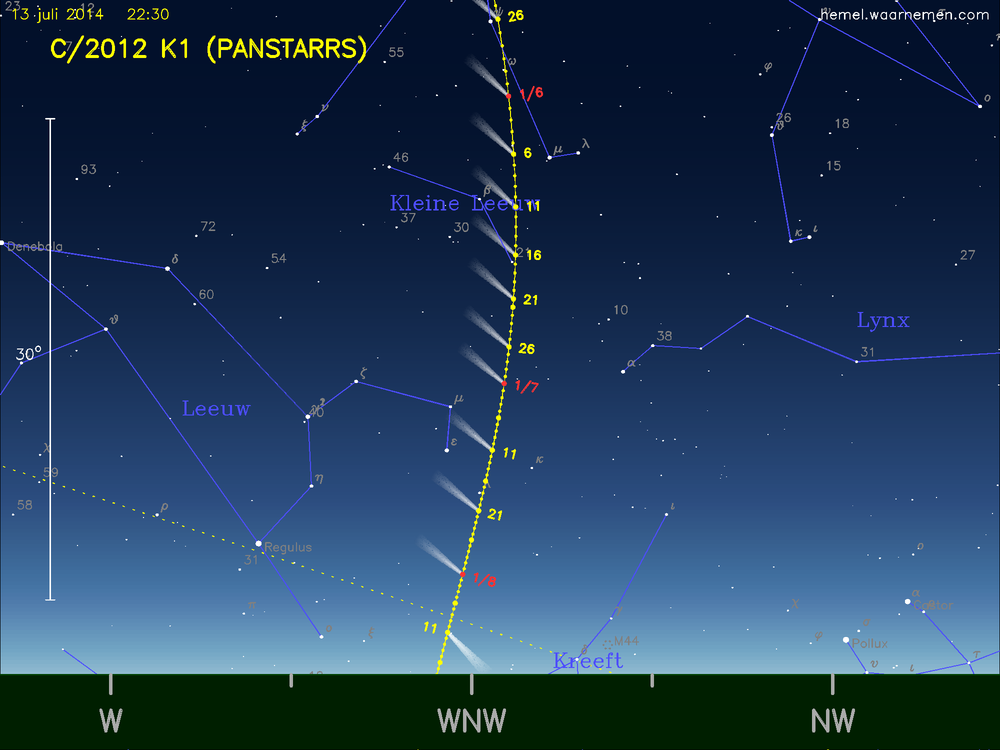This screenshot has height=750, width=1000.
Task: Select the Denebola star at the chart edge
Action: click(4, 242)
